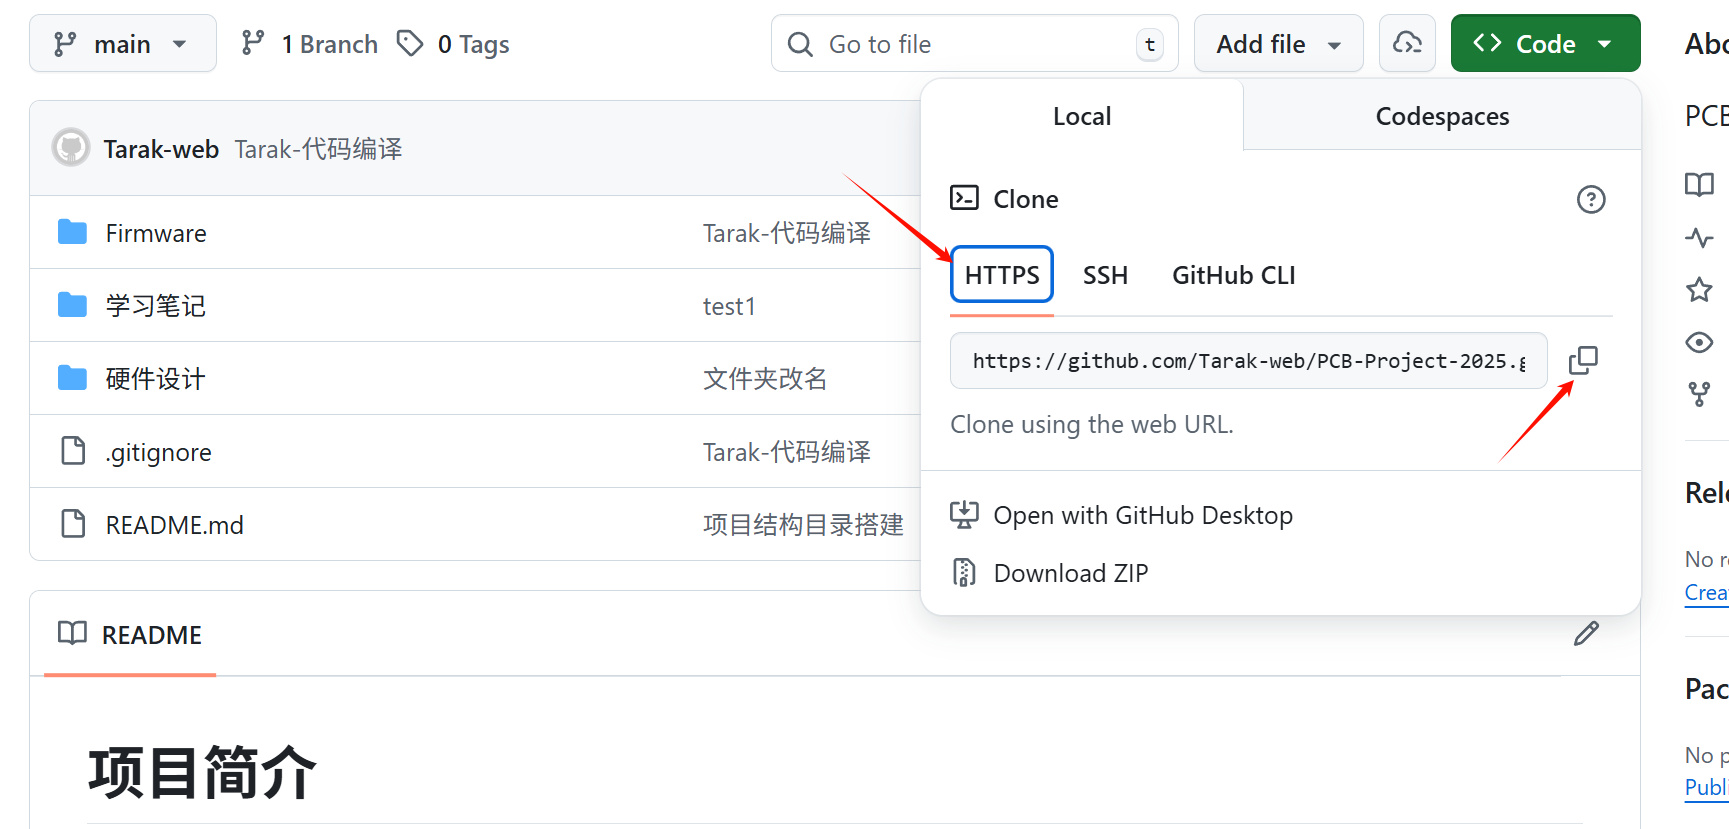View 0 Tags link
The height and width of the screenshot is (829, 1729).
click(453, 44)
